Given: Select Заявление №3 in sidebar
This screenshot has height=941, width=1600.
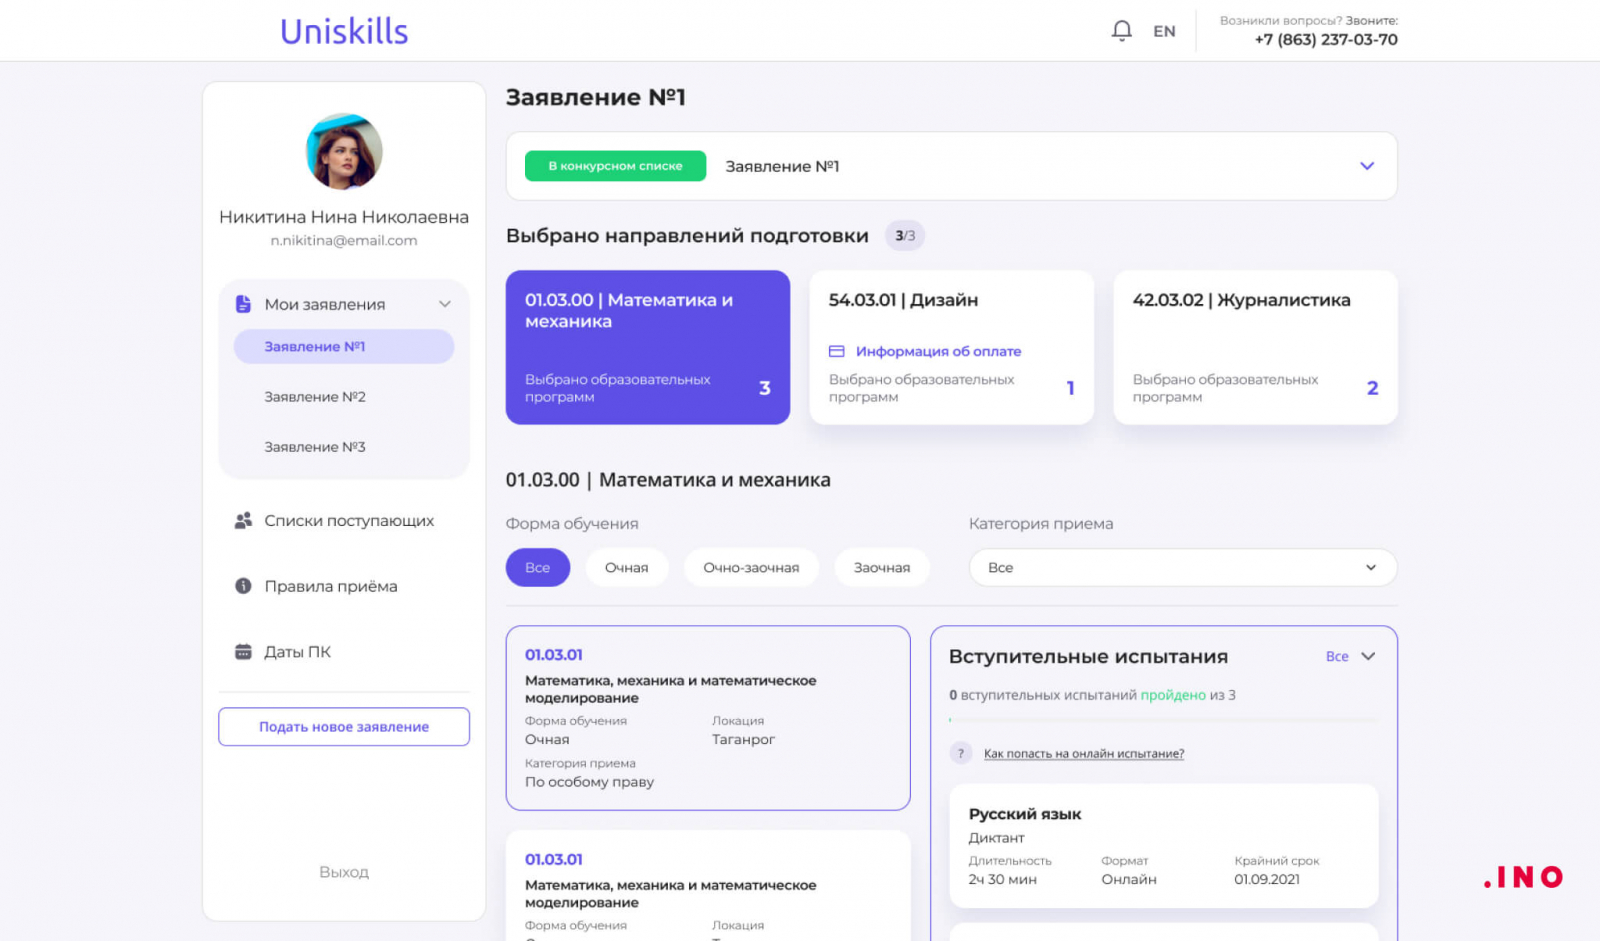Looking at the screenshot, I should [315, 447].
